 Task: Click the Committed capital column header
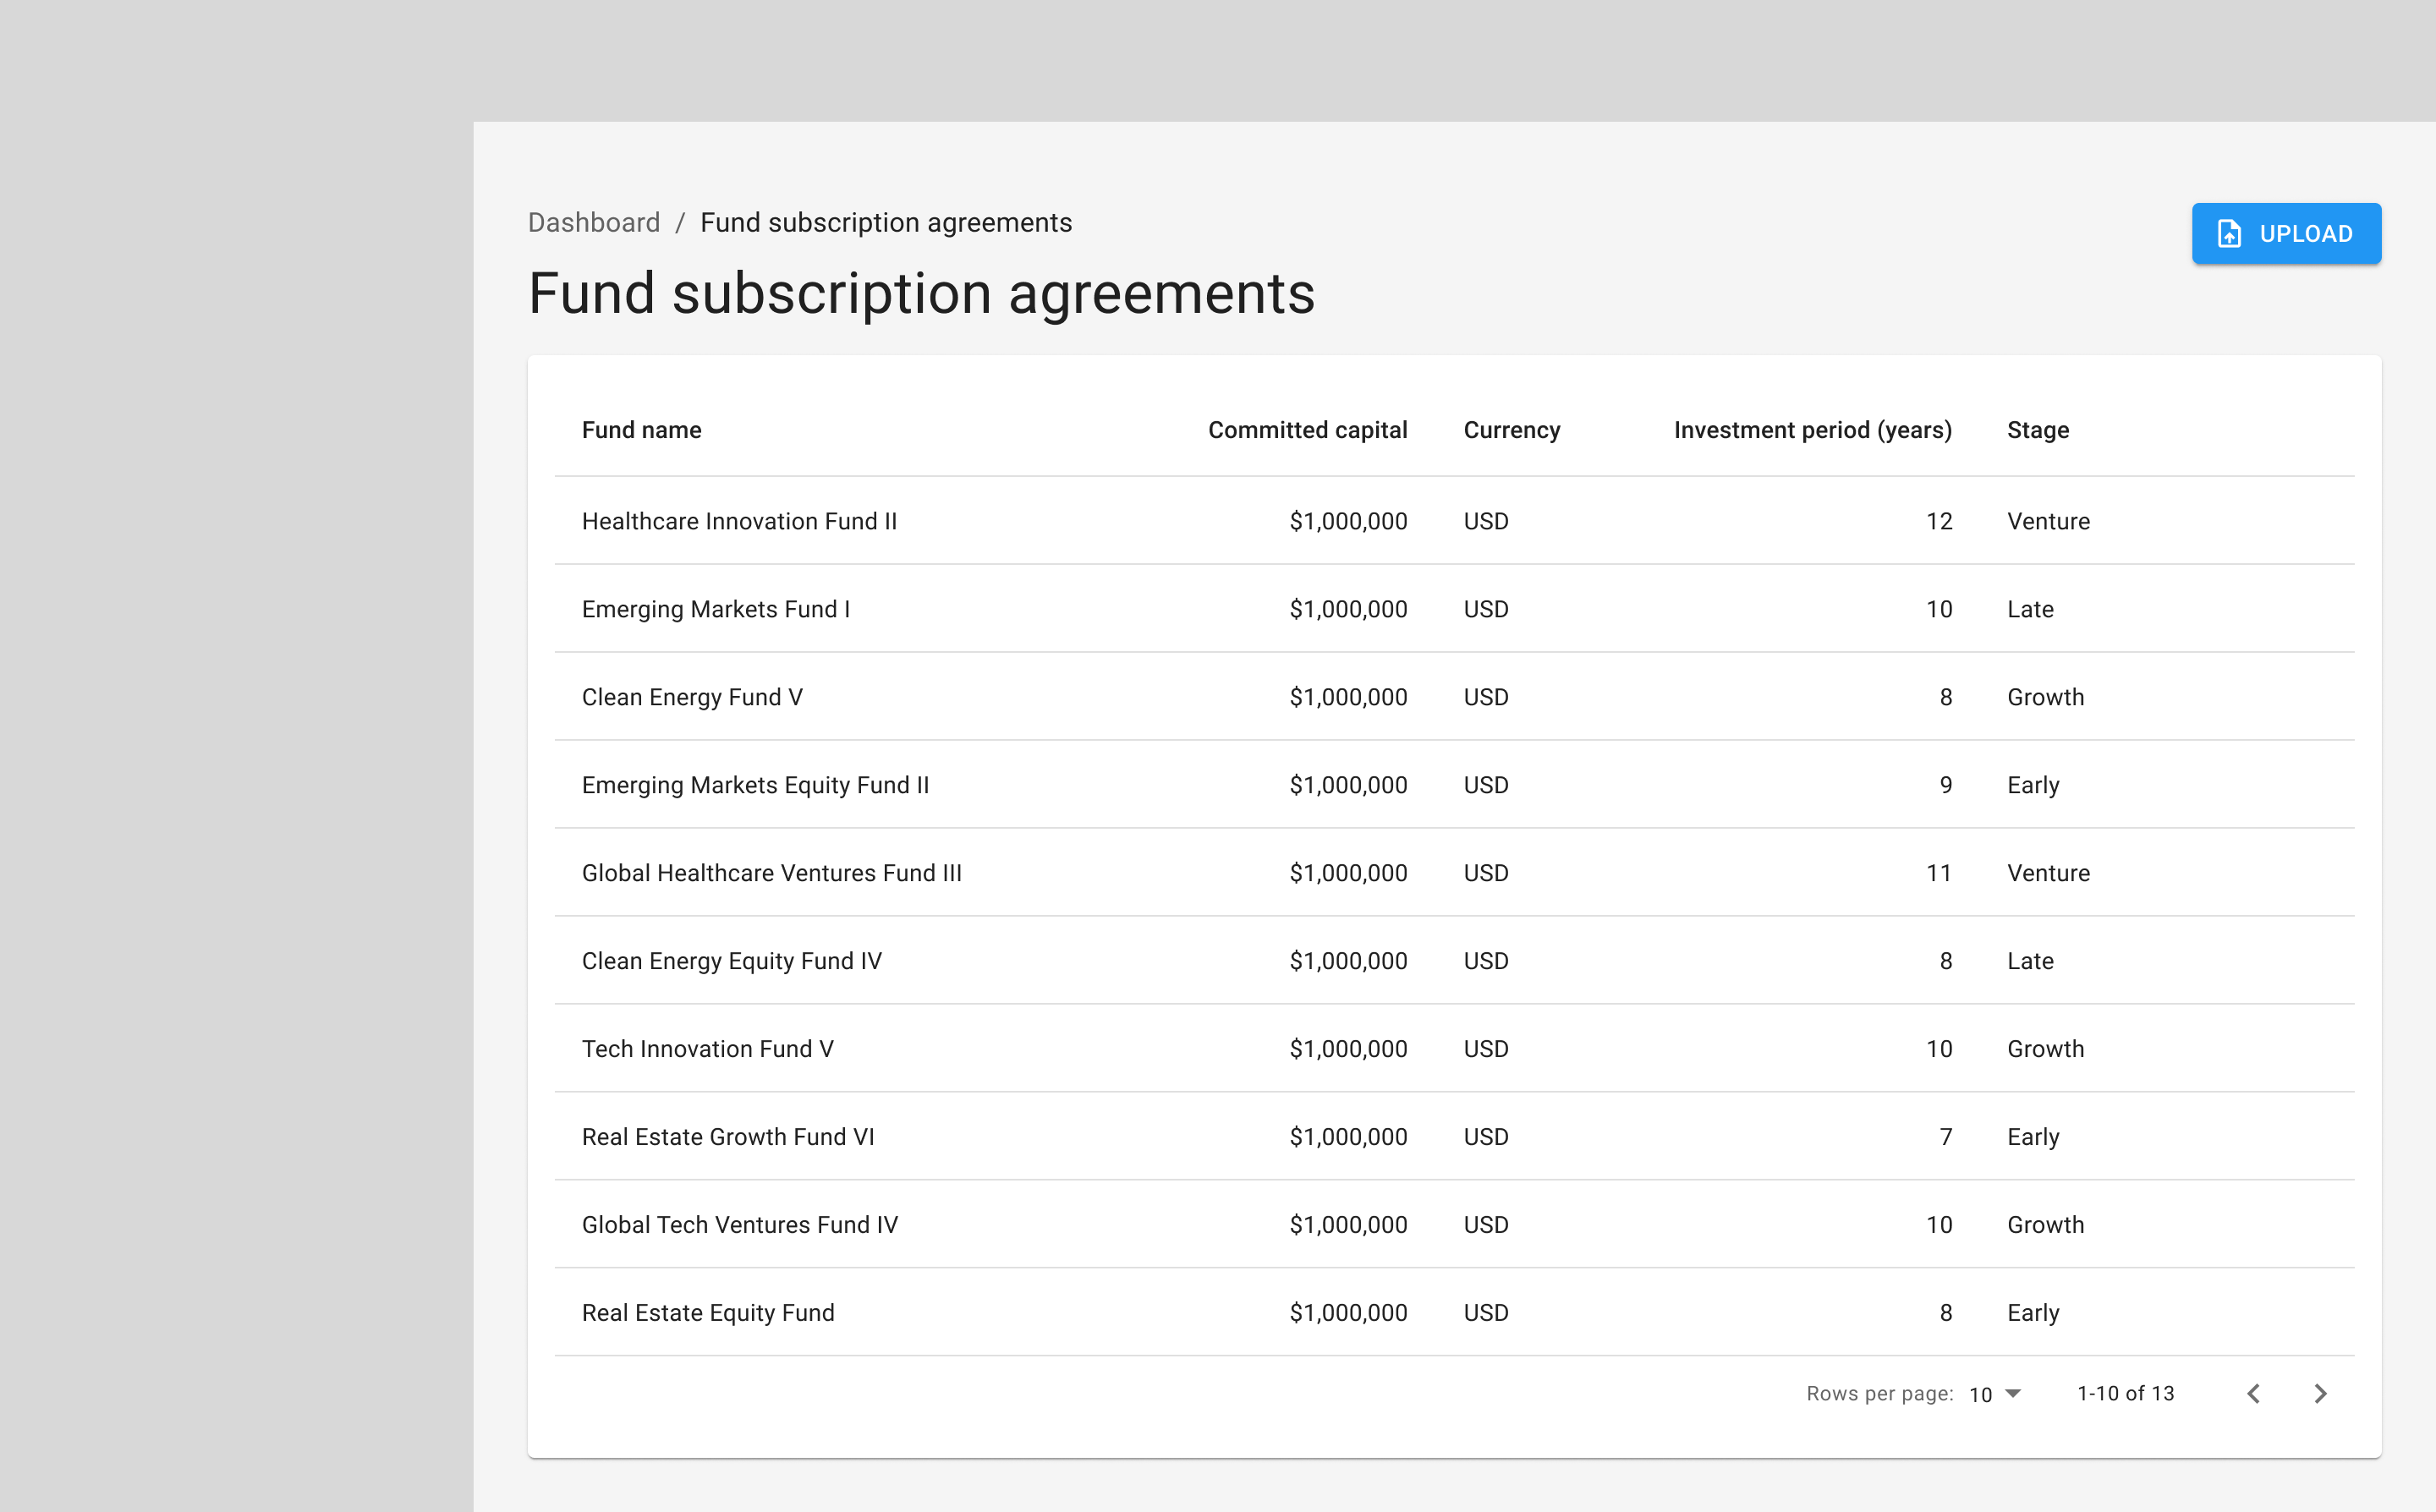click(1308, 430)
